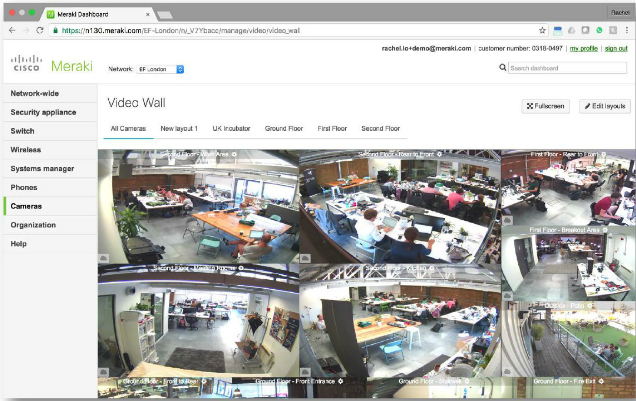Expand the Network-wide sidebar menu

click(35, 93)
